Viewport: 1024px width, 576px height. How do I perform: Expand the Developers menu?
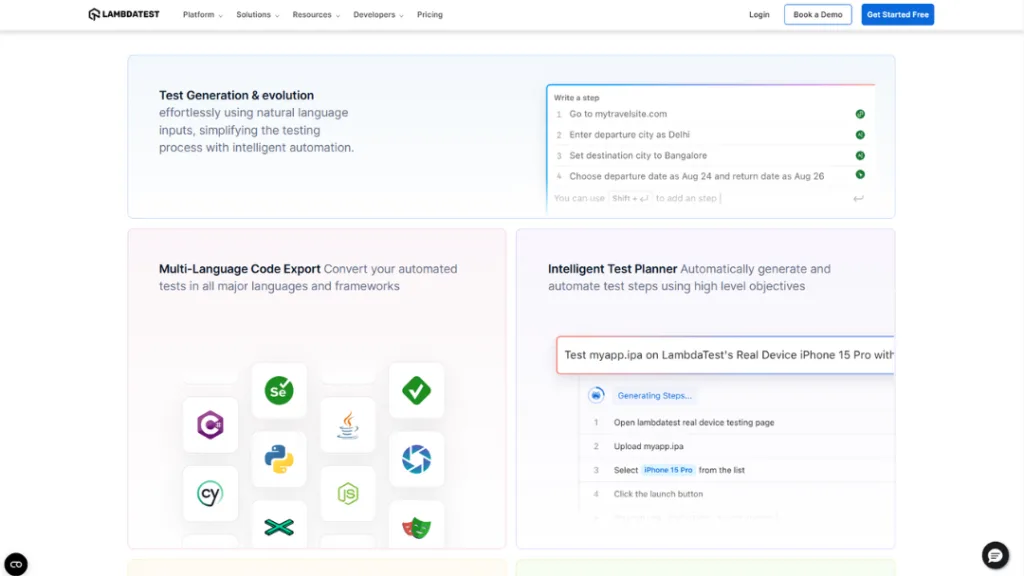click(x=378, y=14)
